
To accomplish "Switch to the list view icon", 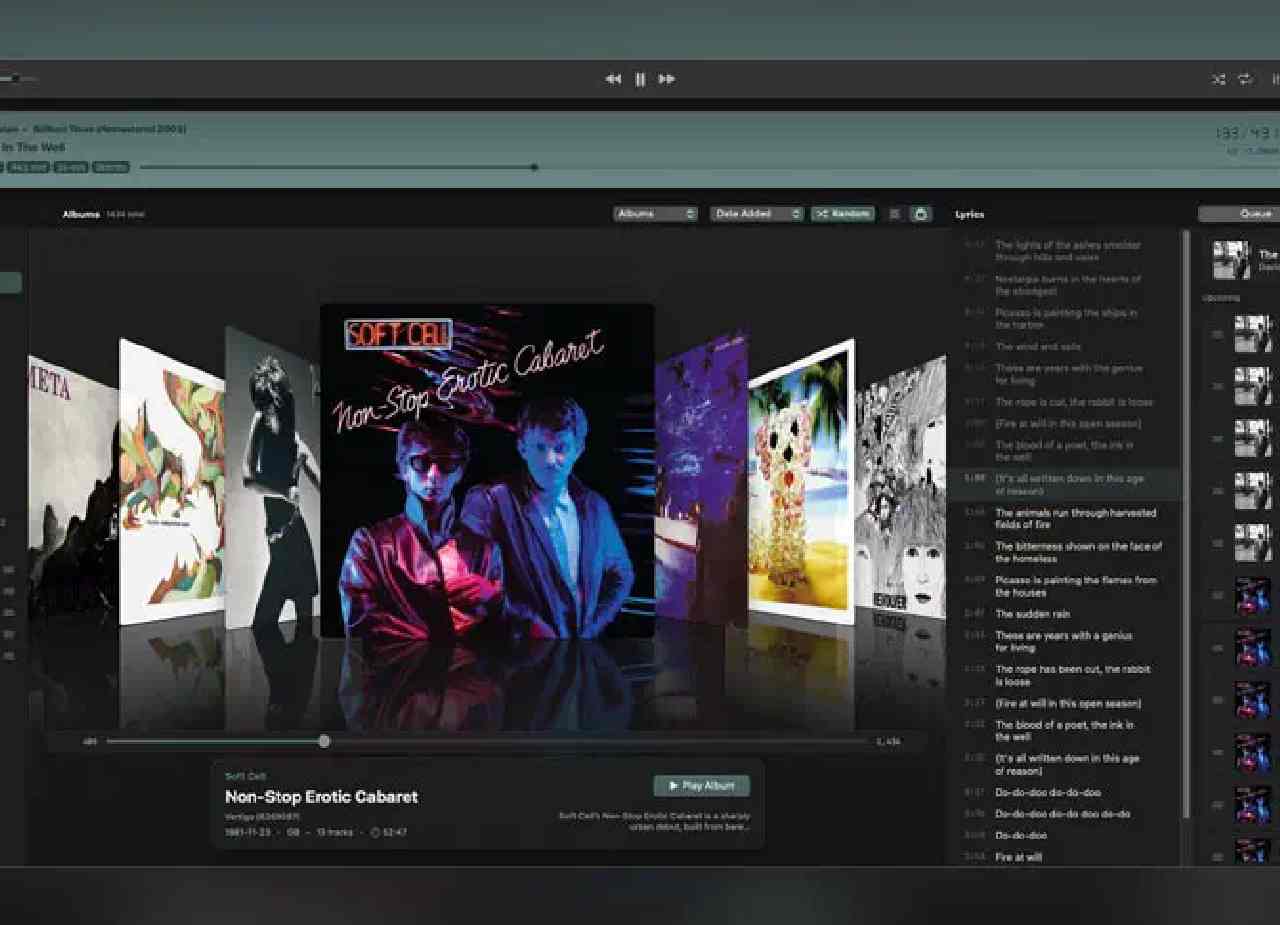I will click(x=895, y=214).
